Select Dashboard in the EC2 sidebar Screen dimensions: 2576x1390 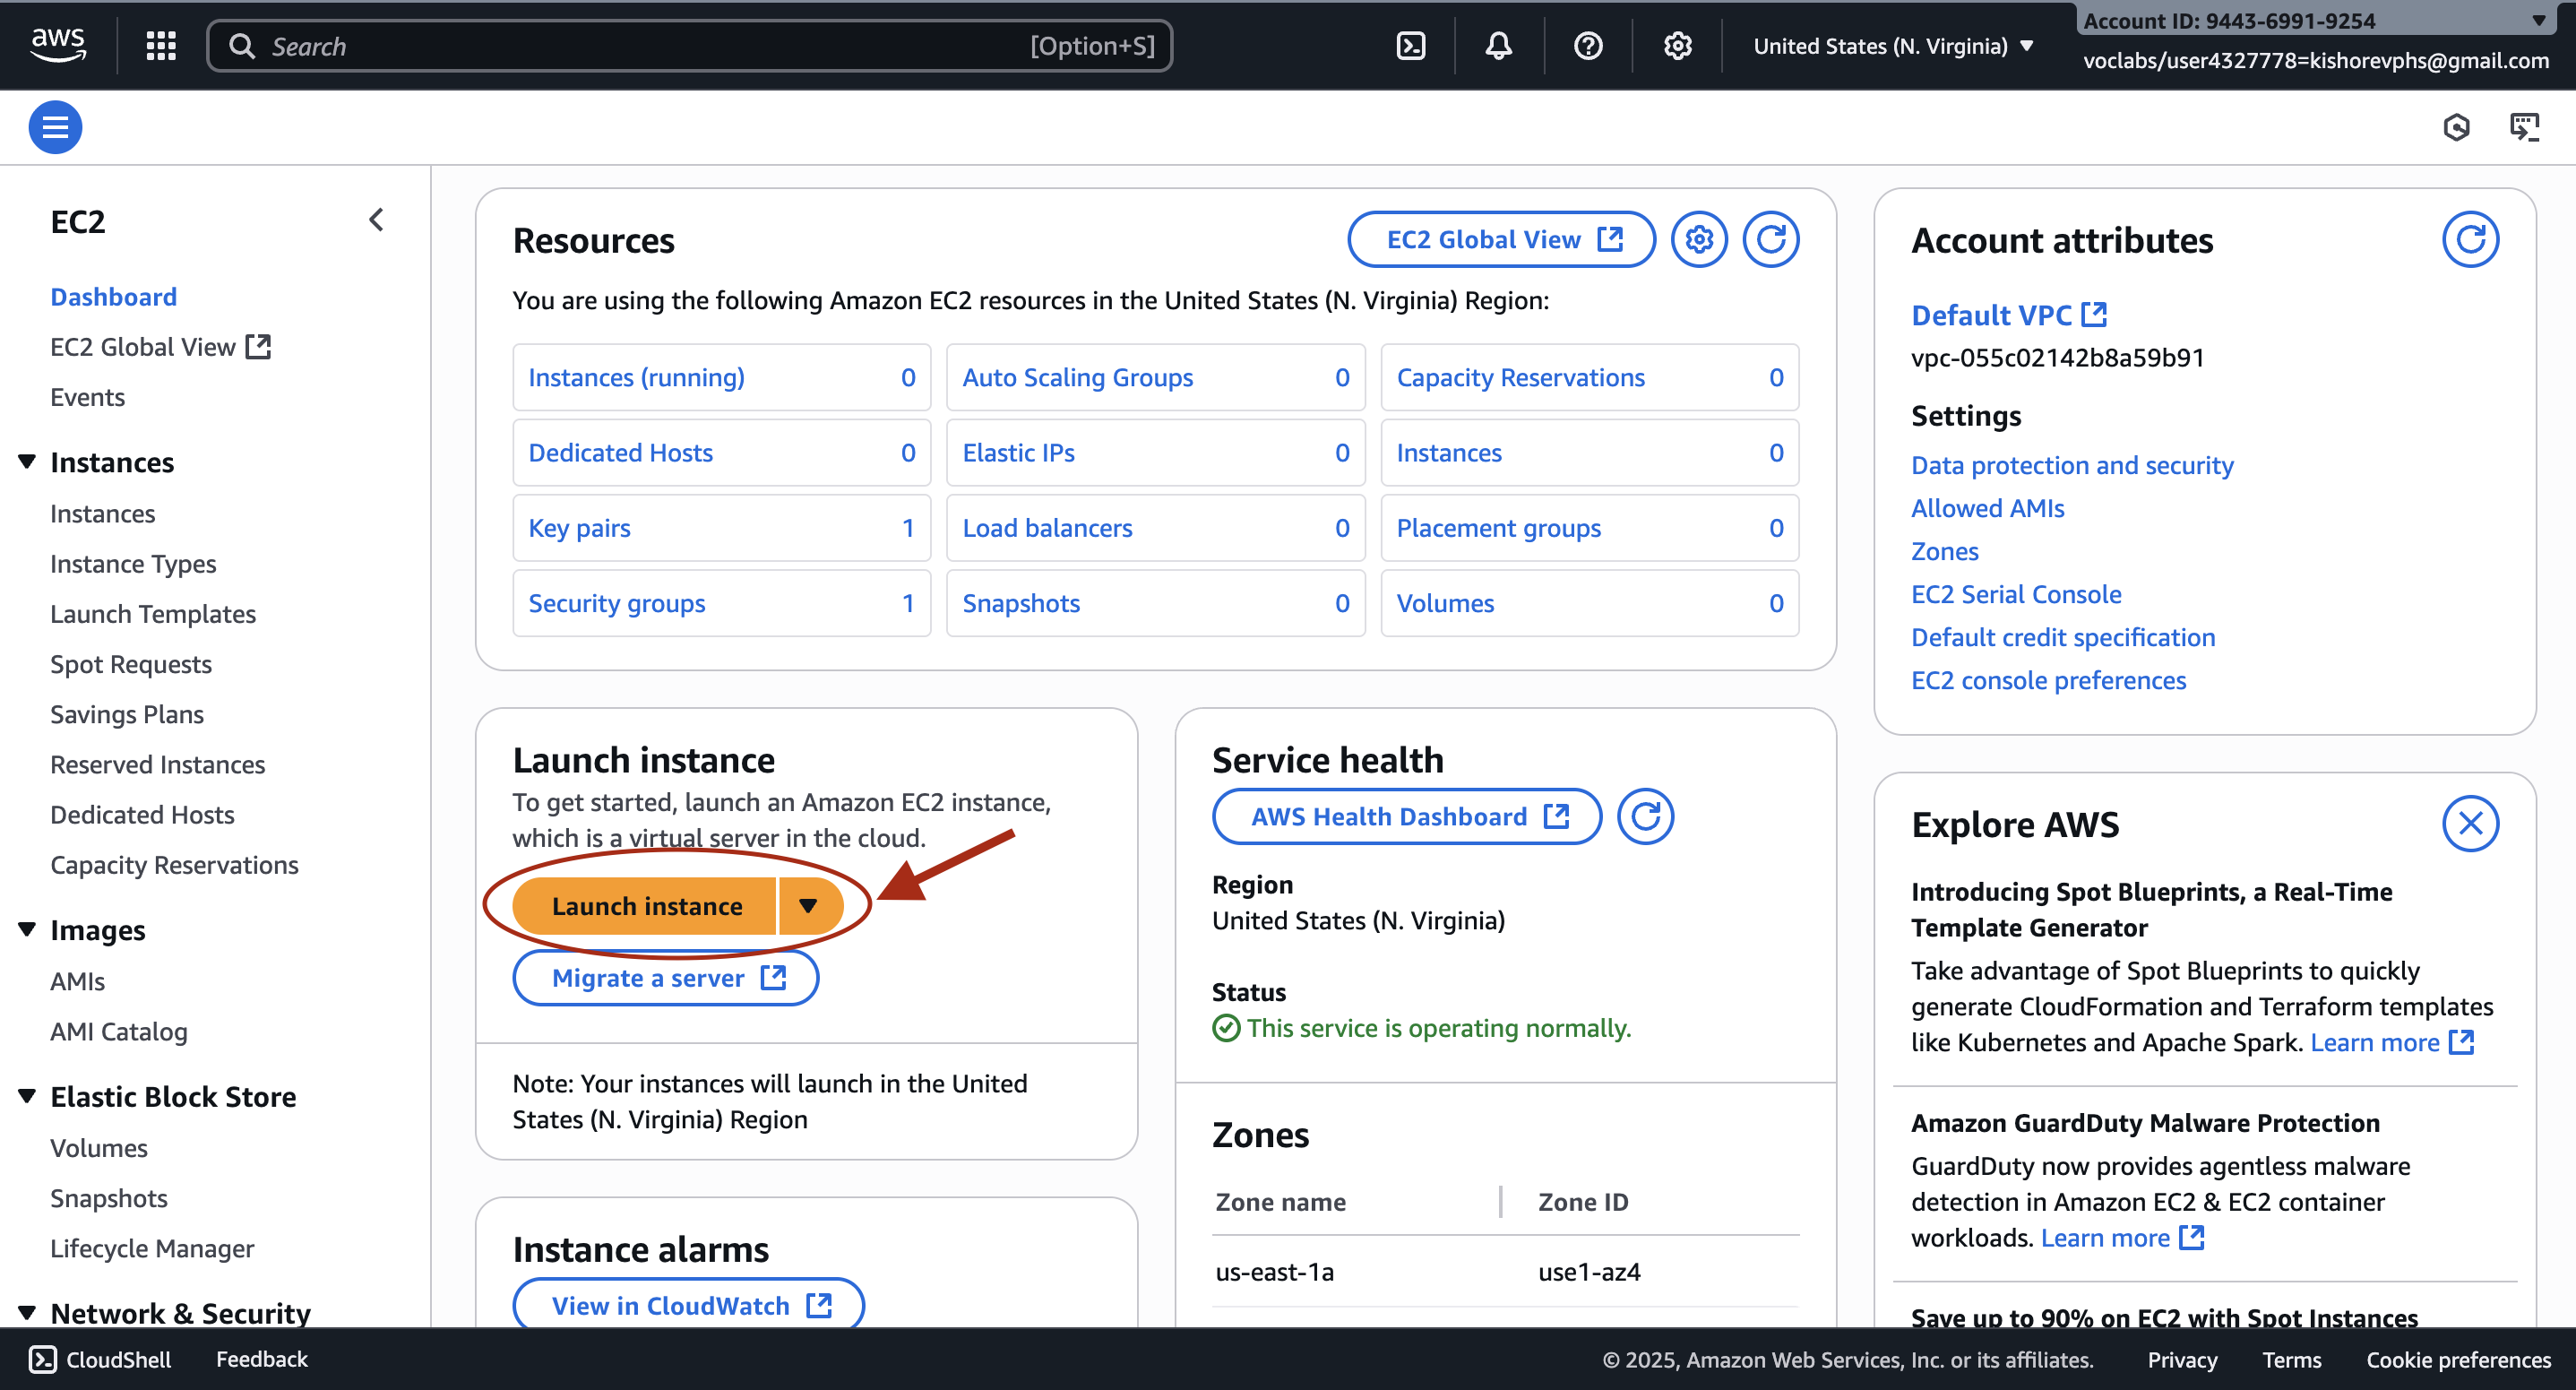(113, 296)
